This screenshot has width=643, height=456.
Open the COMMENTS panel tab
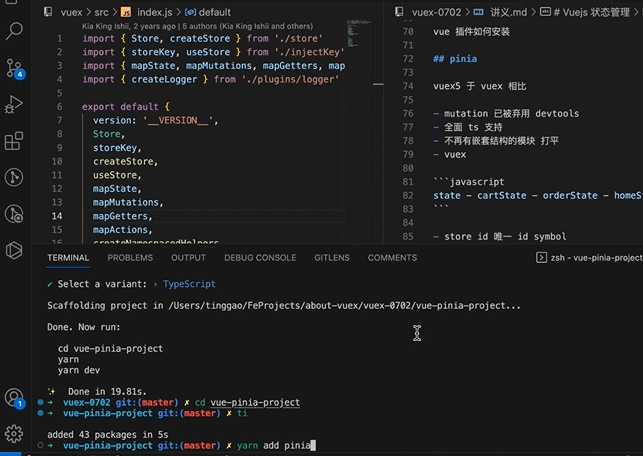pyautogui.click(x=392, y=258)
